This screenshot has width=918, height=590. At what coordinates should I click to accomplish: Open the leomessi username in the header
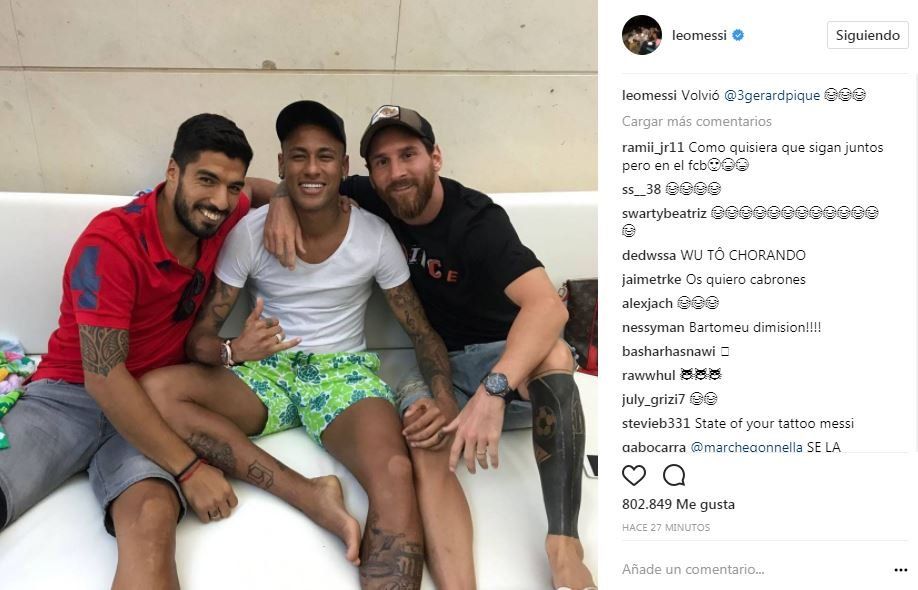pyautogui.click(x=699, y=35)
